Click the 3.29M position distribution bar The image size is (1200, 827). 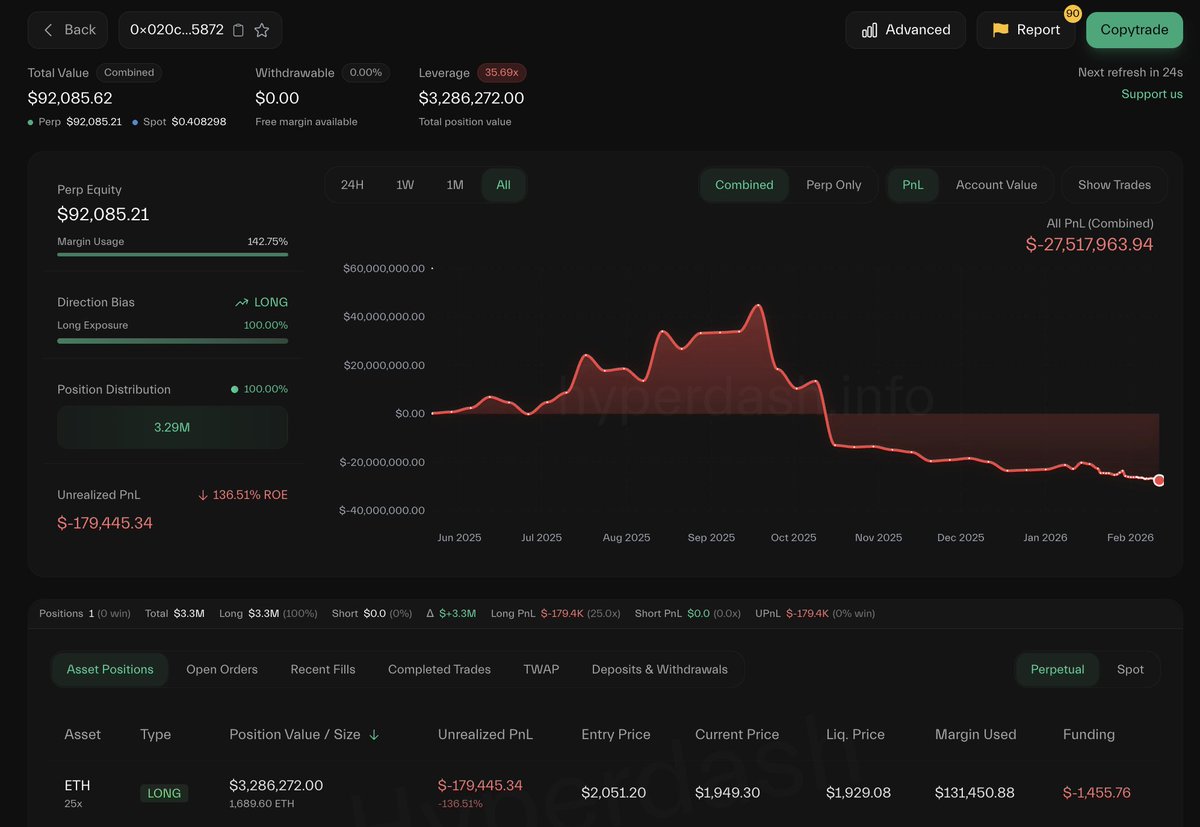(x=172, y=427)
